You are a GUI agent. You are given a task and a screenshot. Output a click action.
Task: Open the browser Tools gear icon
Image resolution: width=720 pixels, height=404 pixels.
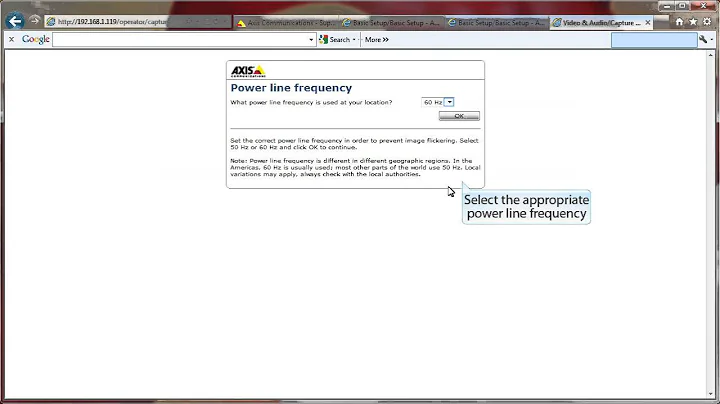(707, 22)
